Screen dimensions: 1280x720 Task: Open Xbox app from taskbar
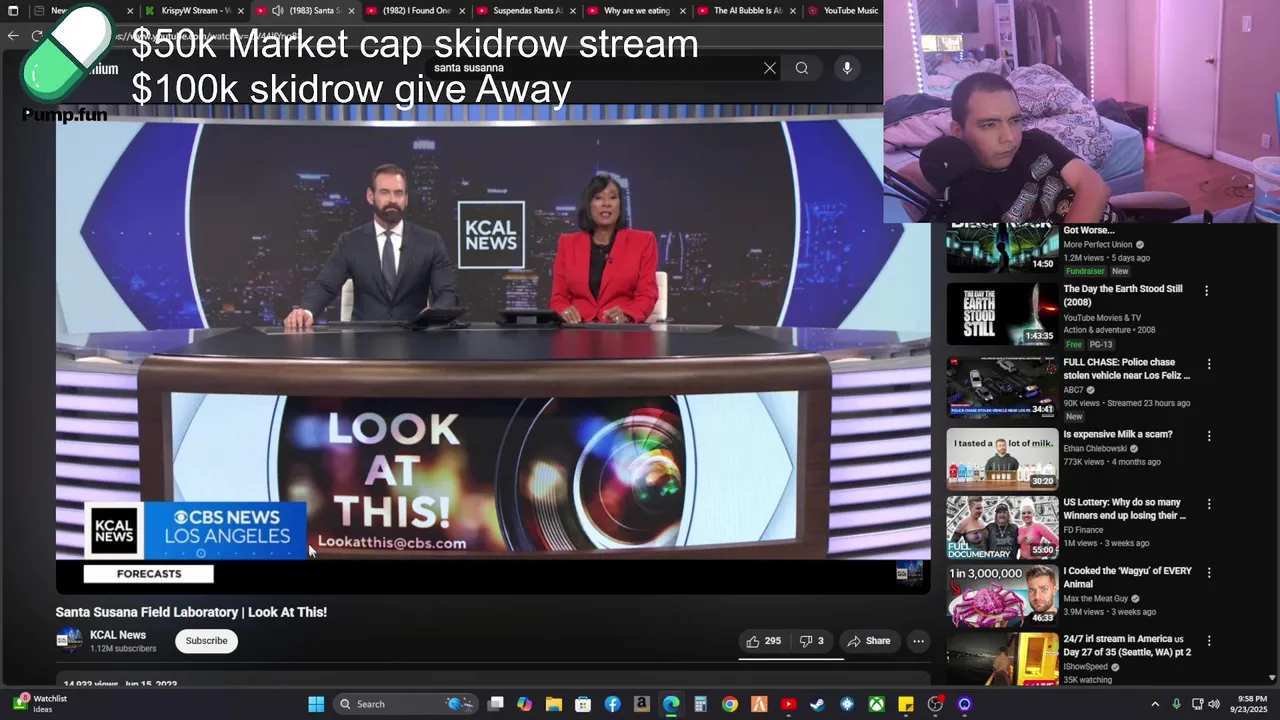pyautogui.click(x=876, y=704)
